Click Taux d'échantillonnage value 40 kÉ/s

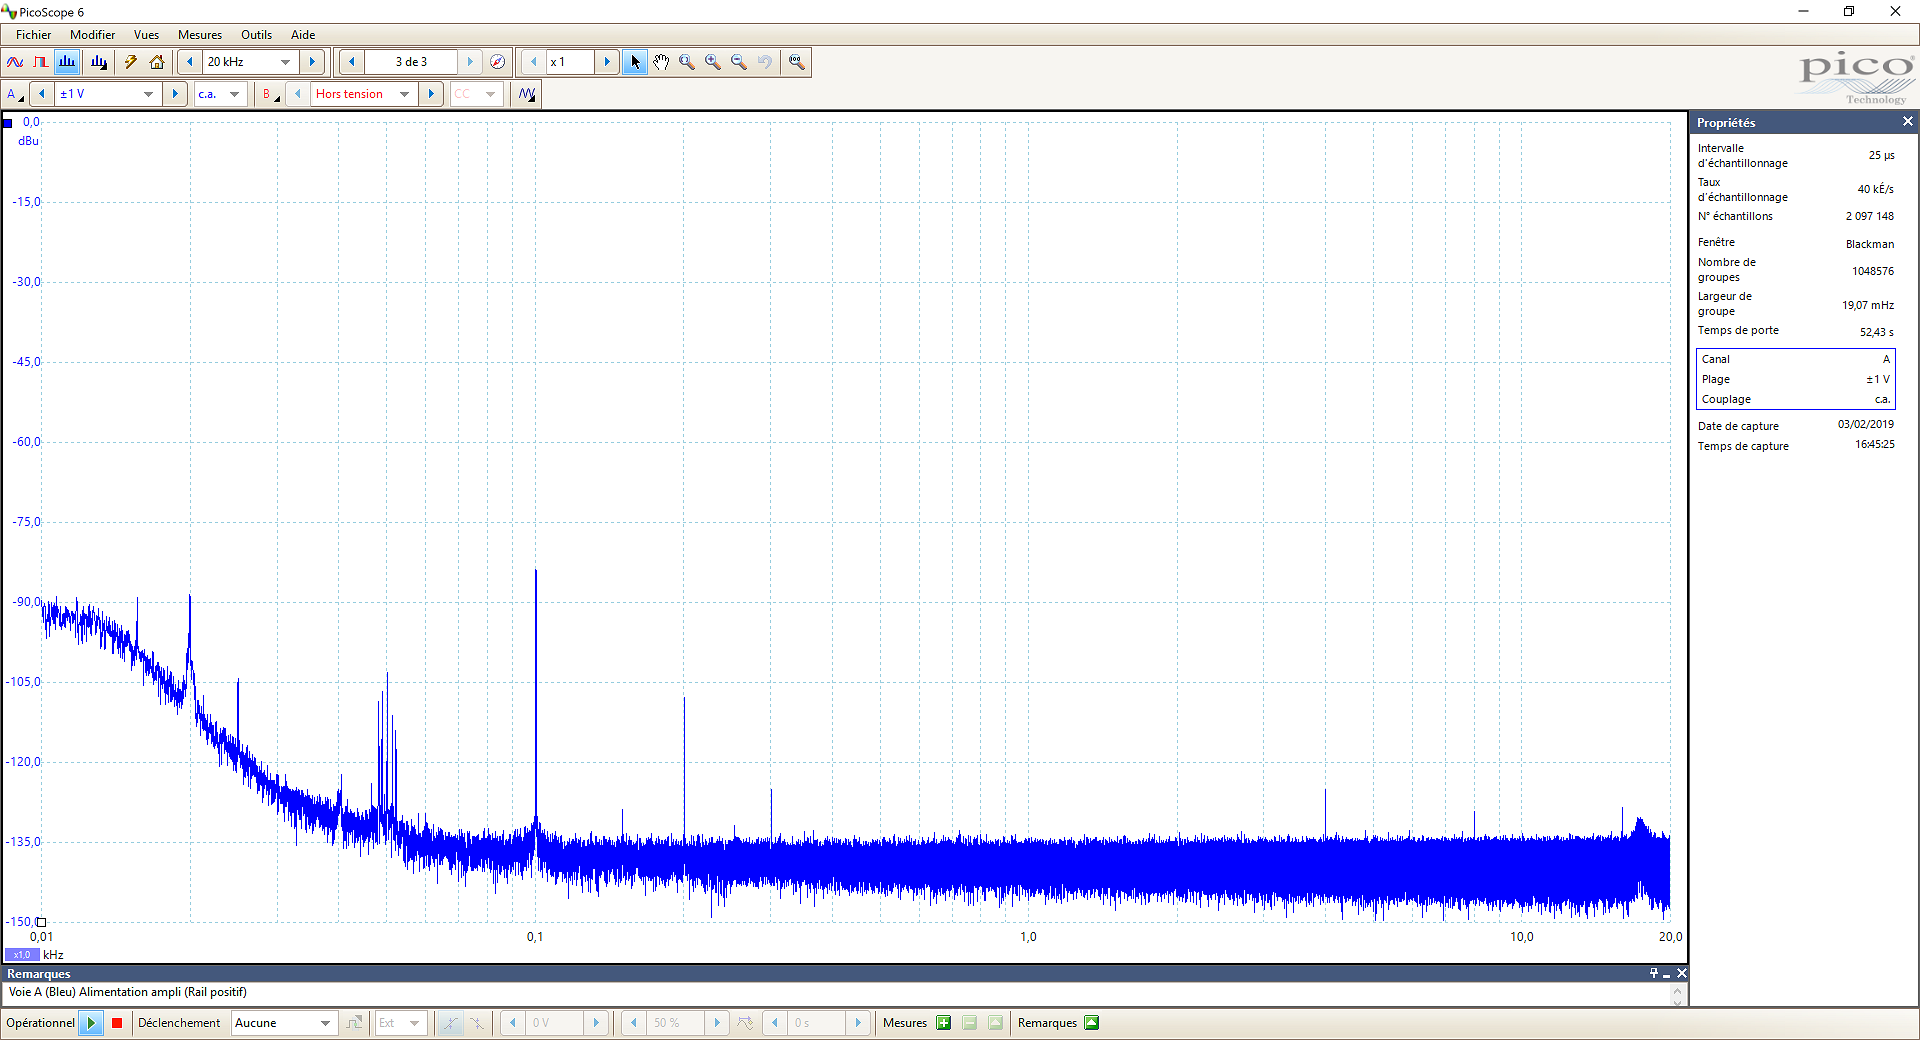(1875, 189)
